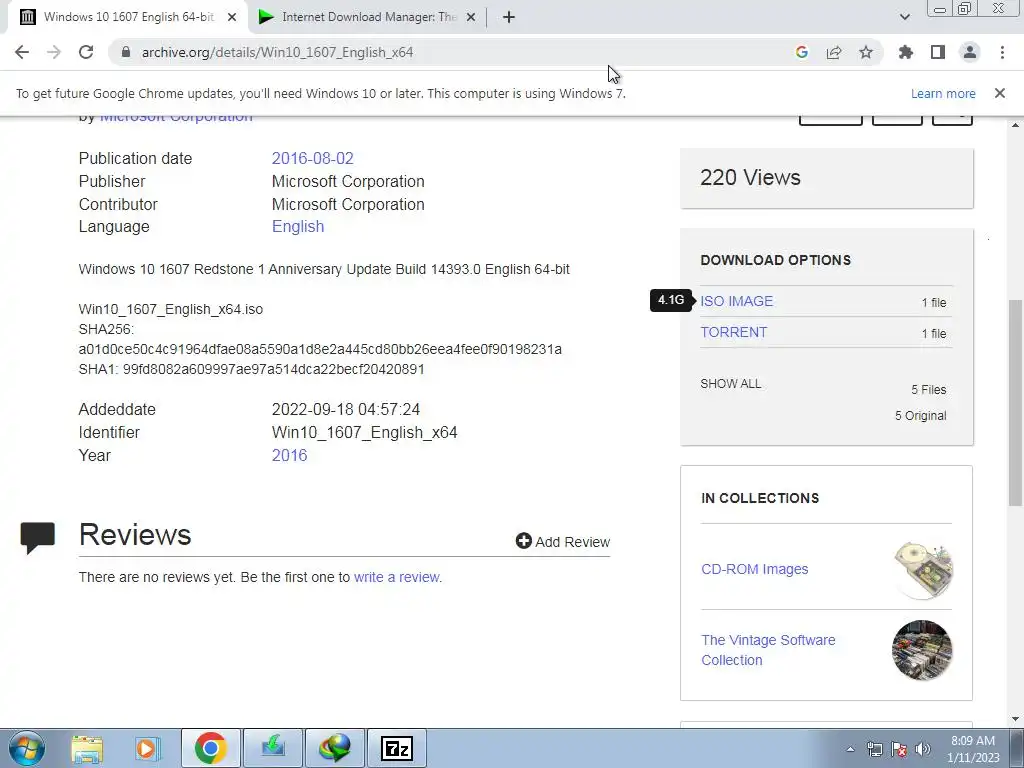
Task: Click the CD-ROM Images thumbnail
Action: 923,570
